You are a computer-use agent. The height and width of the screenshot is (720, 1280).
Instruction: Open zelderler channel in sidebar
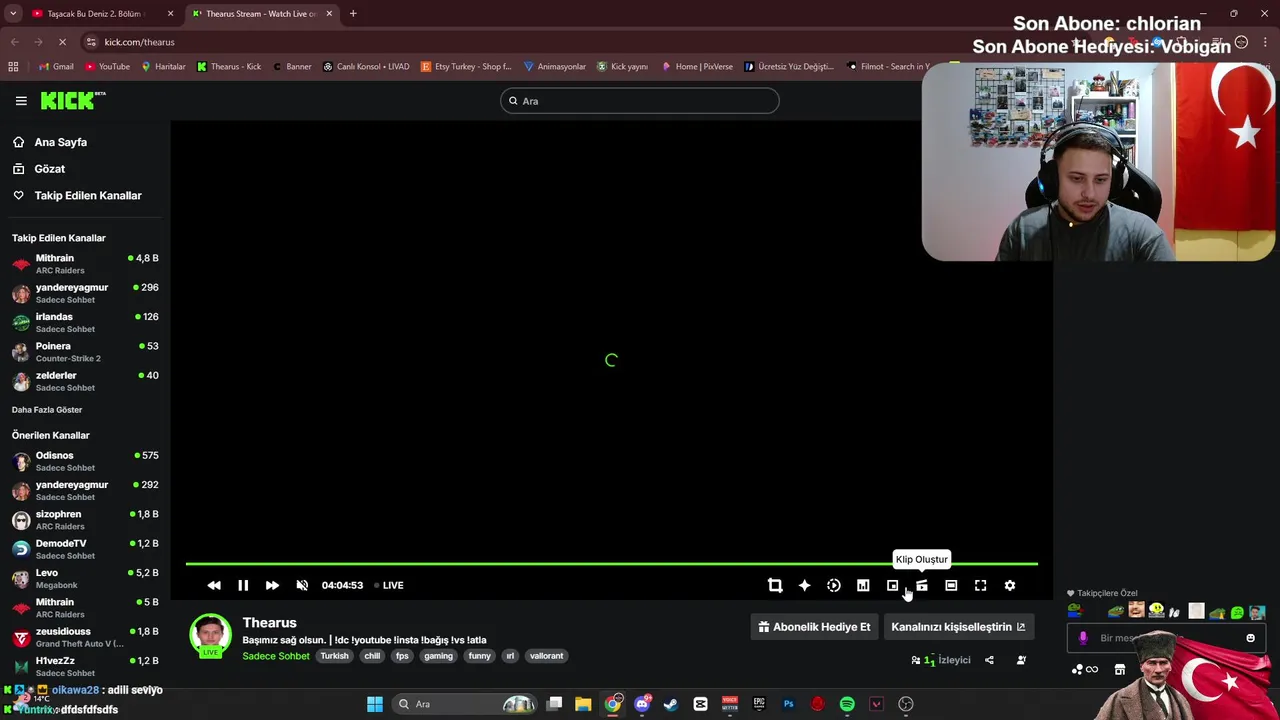[x=85, y=381]
